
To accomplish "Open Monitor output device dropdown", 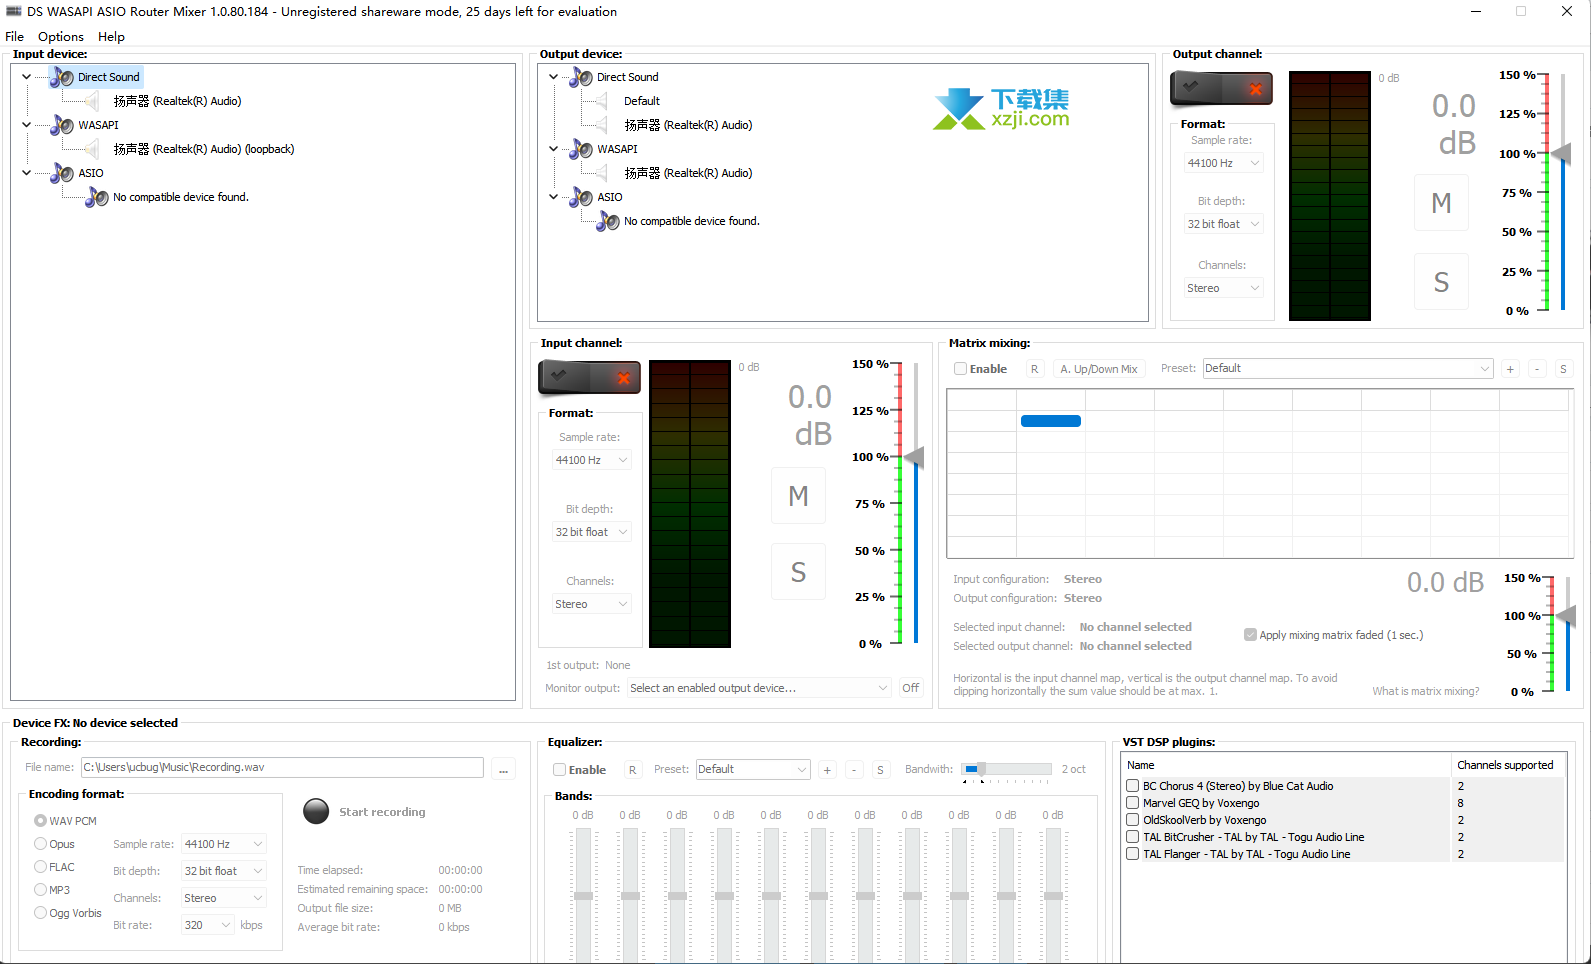I will pos(758,688).
